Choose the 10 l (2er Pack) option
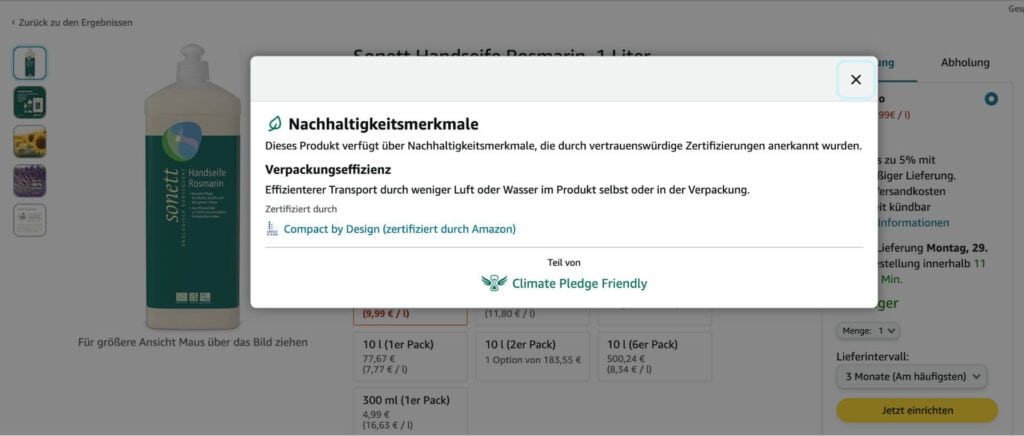 point(532,357)
